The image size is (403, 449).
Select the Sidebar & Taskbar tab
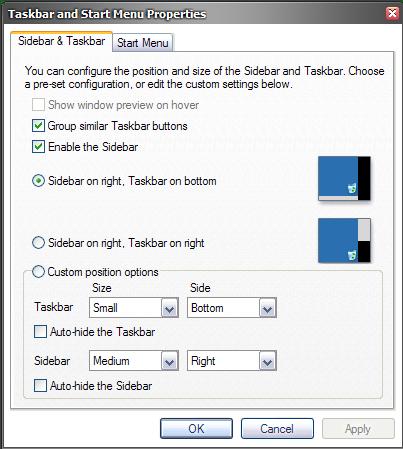tap(62, 41)
